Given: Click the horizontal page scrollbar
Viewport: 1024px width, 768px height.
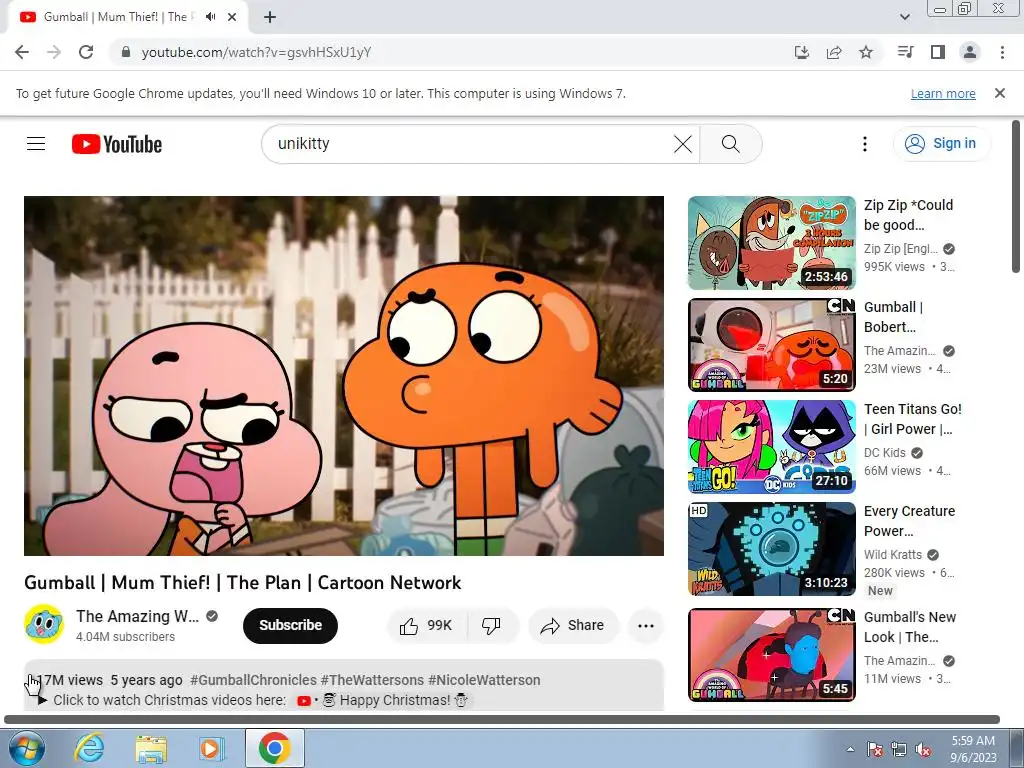Looking at the screenshot, I should [502, 720].
